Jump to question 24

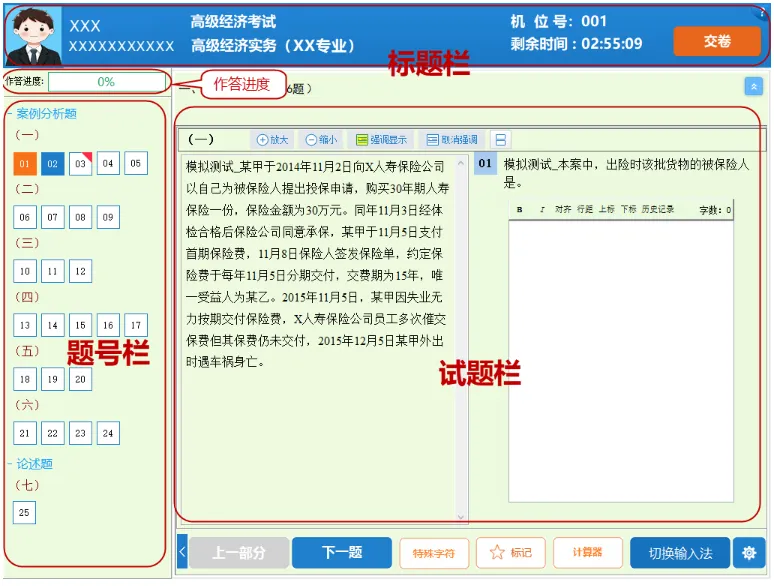click(108, 433)
